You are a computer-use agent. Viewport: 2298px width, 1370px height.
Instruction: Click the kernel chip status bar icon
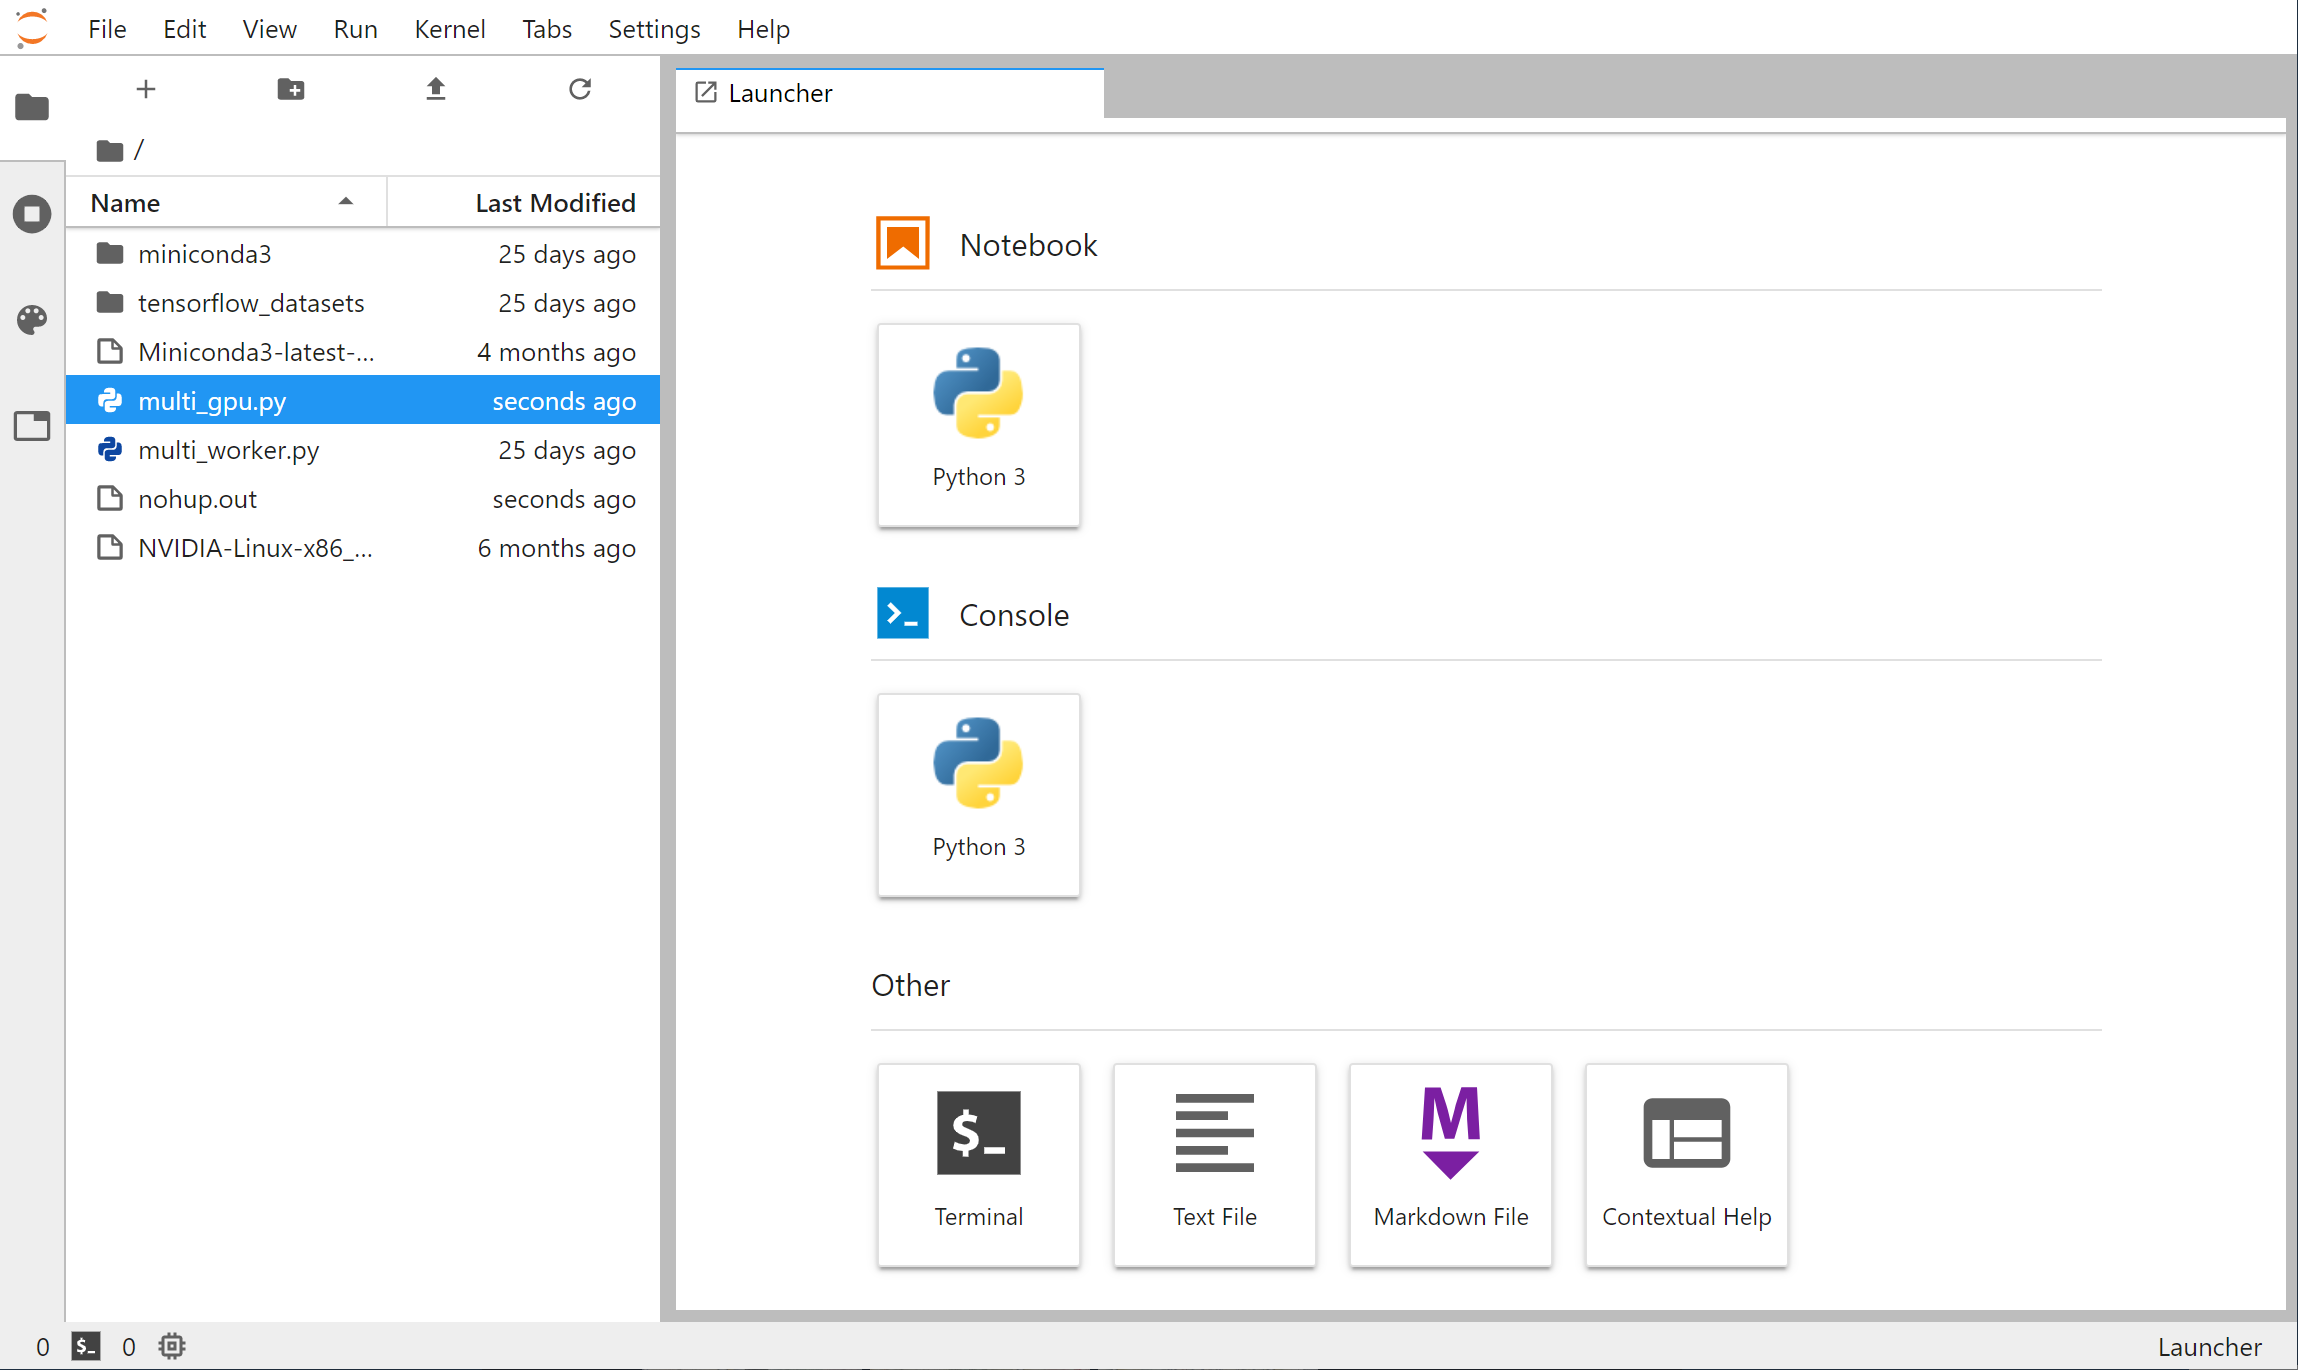172,1346
